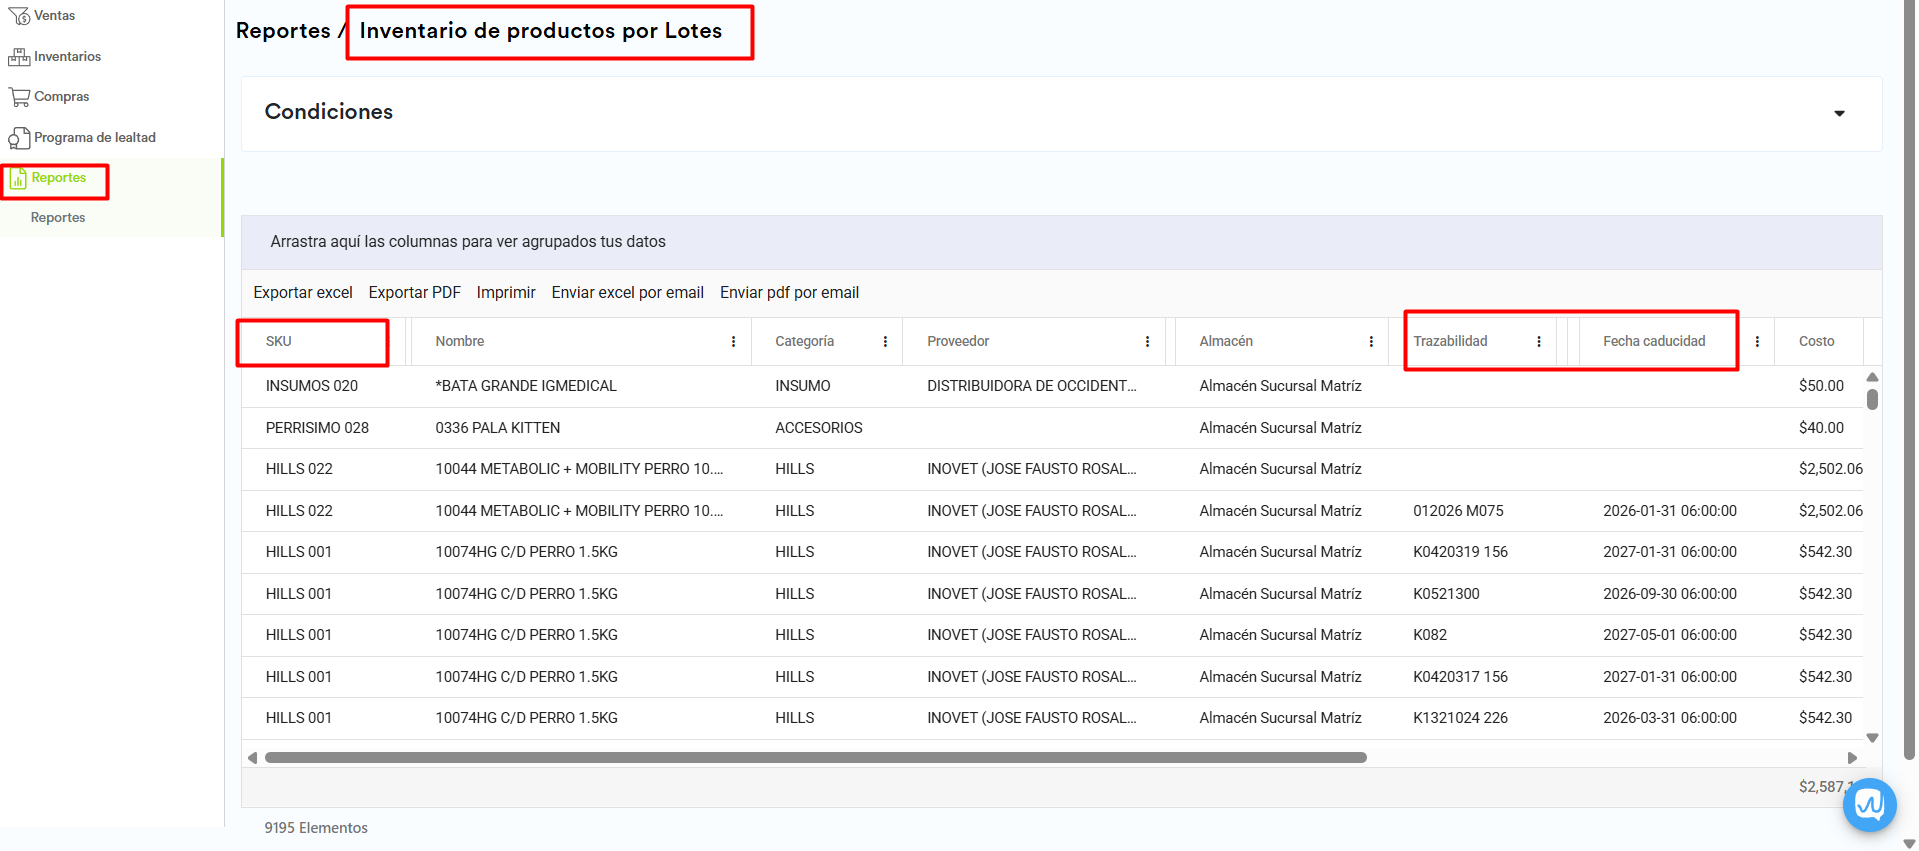Click Exportar excel button
Viewport: 1919px width, 851px height.
point(303,293)
